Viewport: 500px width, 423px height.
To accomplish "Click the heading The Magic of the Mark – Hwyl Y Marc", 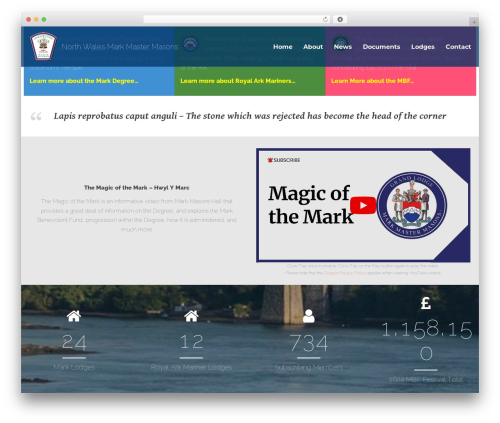I will (137, 188).
